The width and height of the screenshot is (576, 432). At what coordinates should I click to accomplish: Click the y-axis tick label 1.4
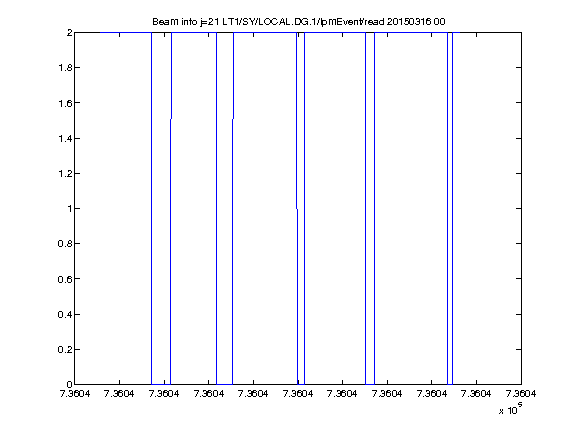[65, 138]
